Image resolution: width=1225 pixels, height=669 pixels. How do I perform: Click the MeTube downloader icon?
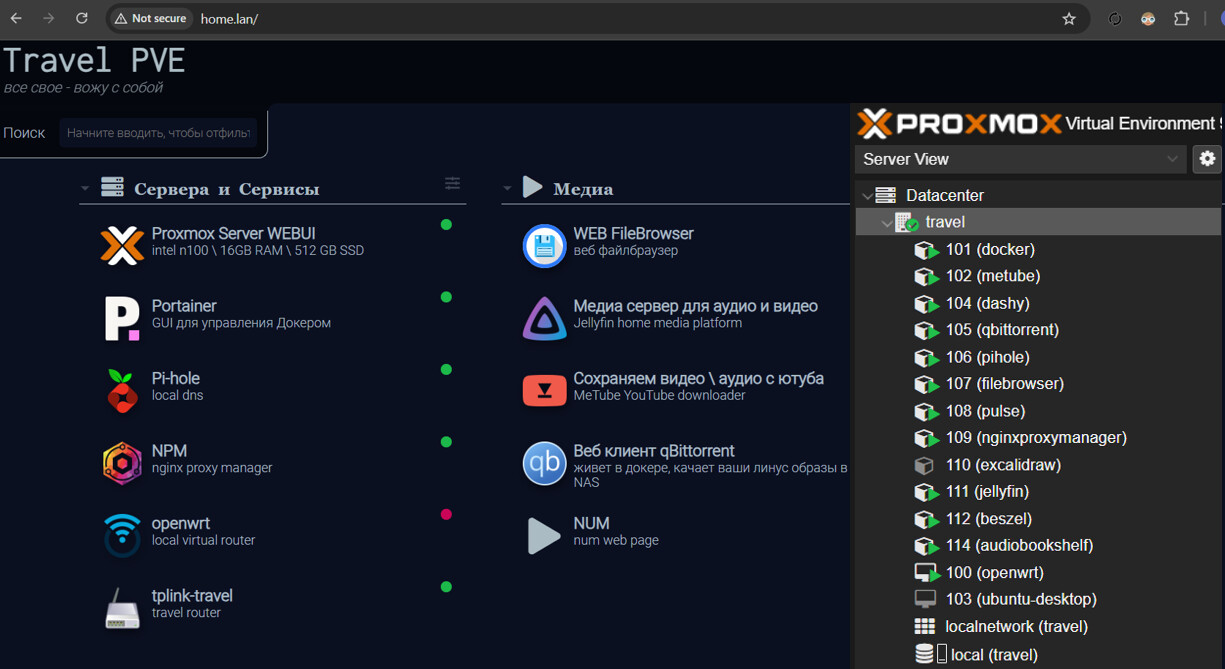tap(544, 390)
